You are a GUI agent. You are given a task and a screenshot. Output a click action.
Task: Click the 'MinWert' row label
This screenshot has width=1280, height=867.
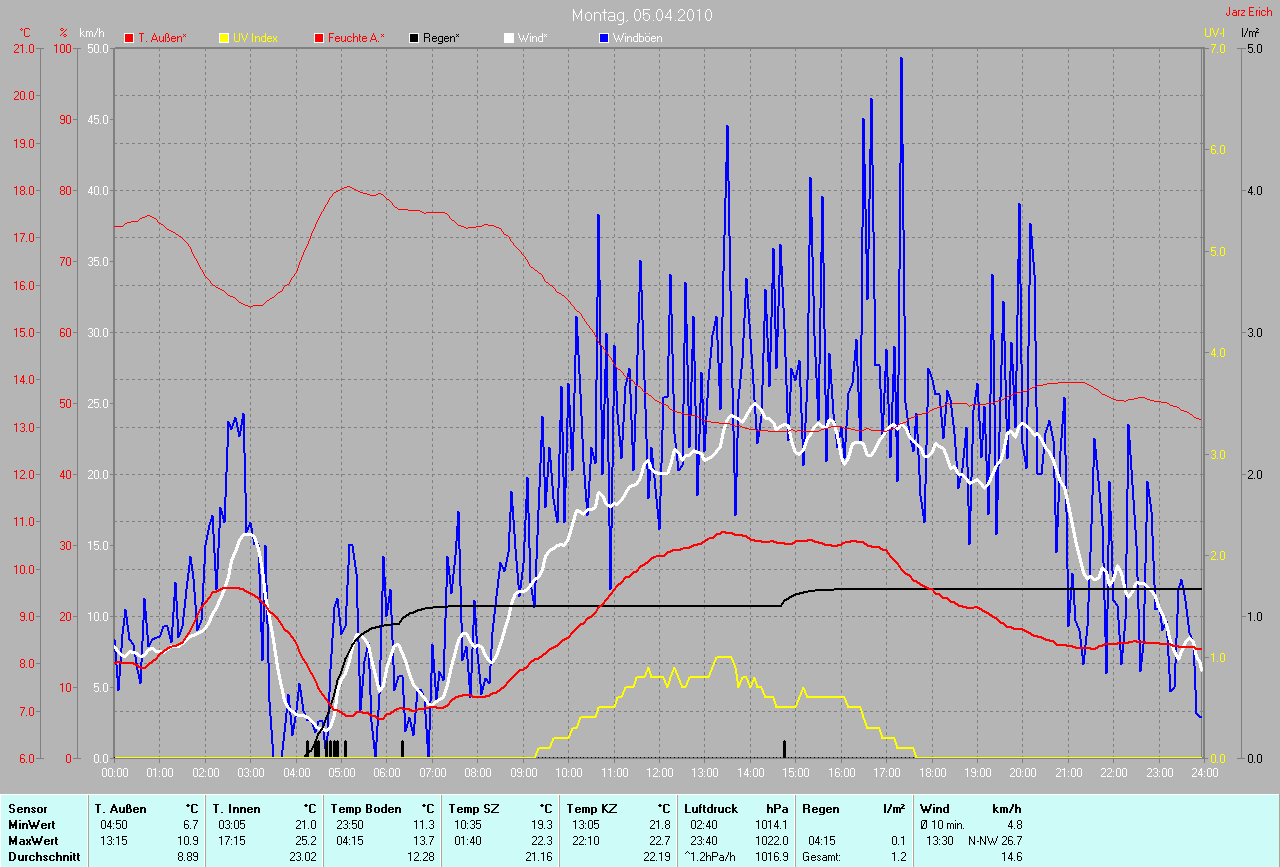(31, 825)
